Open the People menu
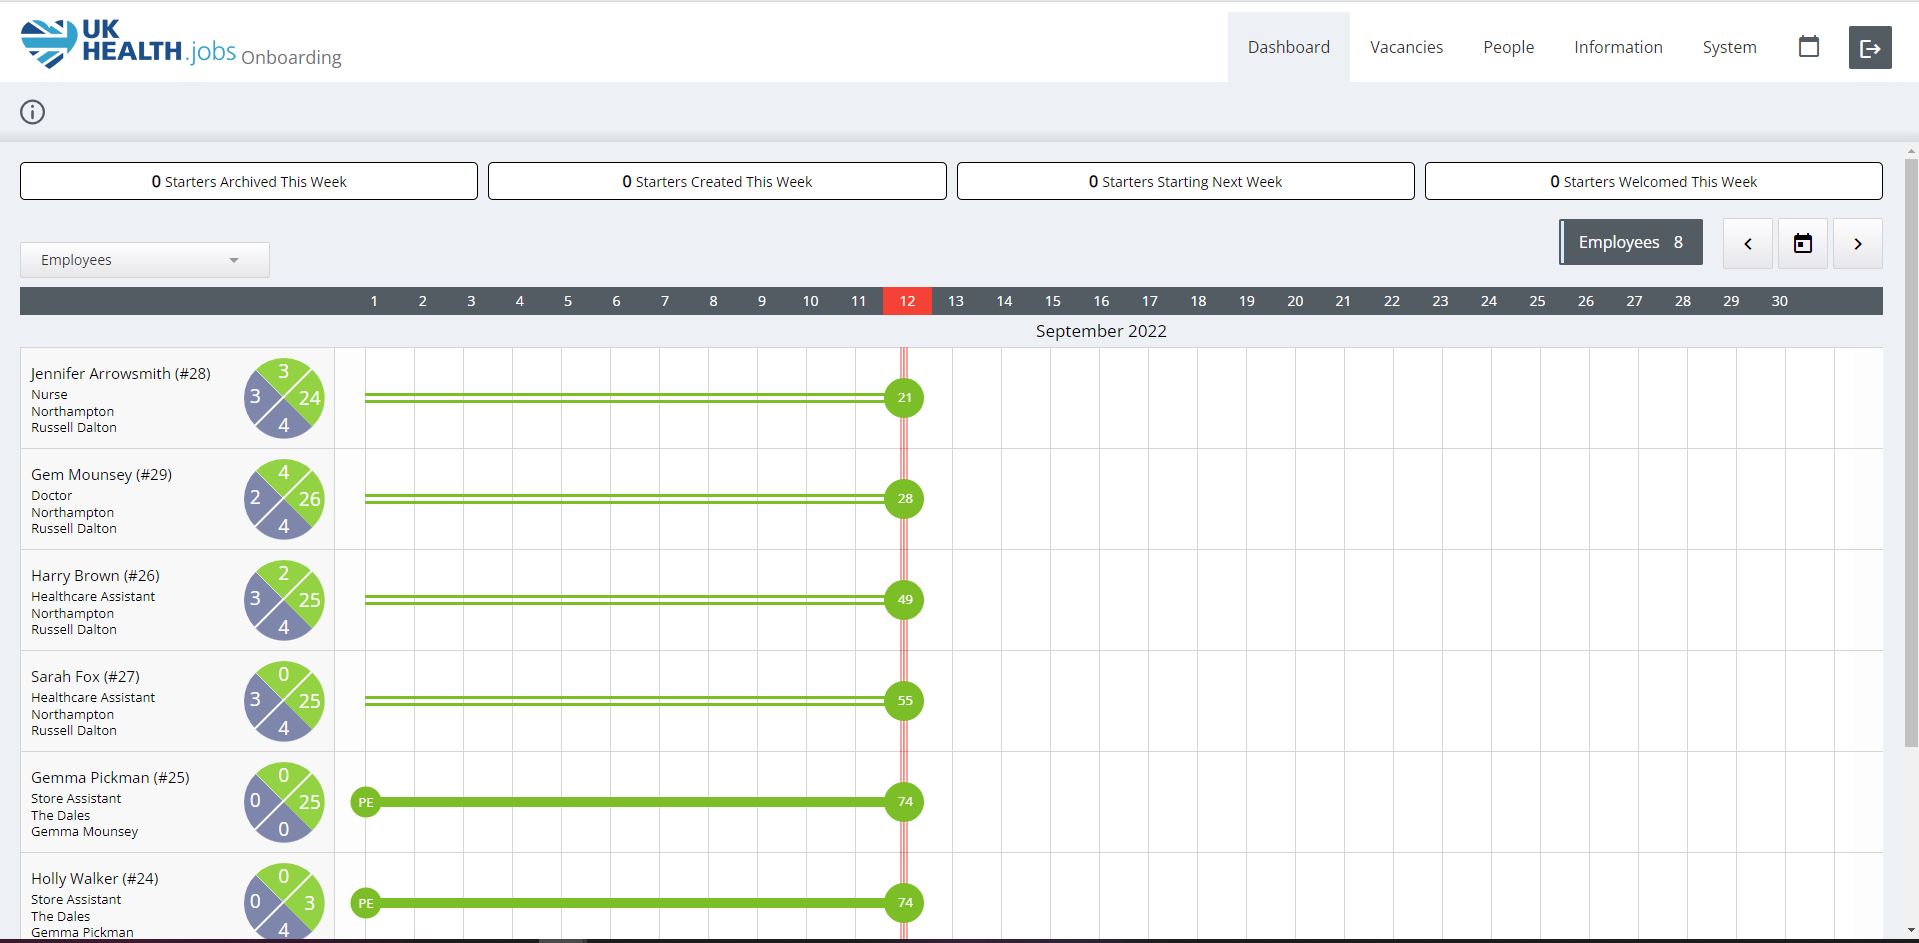1919x943 pixels. pyautogui.click(x=1508, y=47)
